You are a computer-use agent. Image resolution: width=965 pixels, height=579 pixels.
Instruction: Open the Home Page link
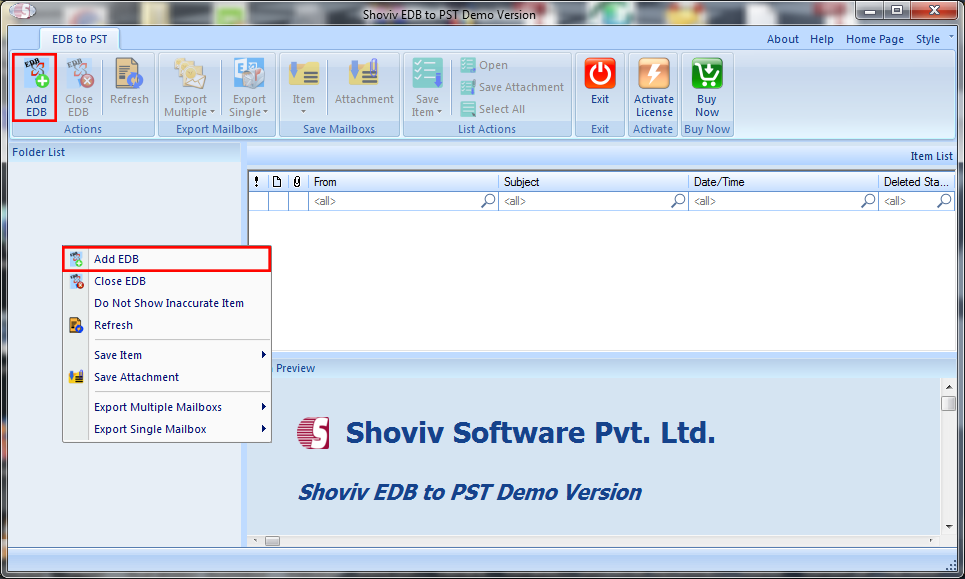click(x=875, y=39)
